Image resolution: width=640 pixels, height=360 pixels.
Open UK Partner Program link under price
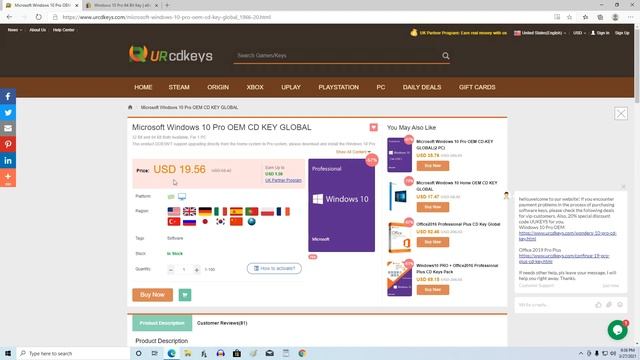[x=283, y=180]
